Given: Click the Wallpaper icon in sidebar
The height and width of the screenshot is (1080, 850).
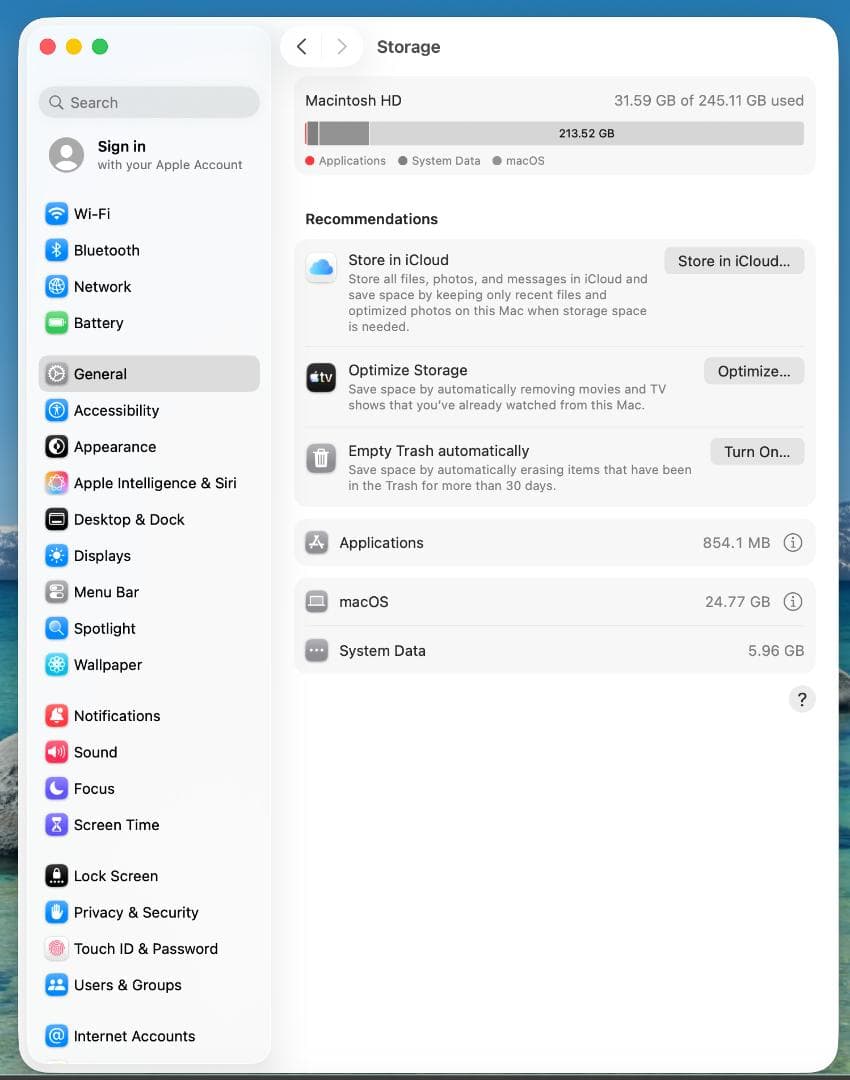Looking at the screenshot, I should point(57,665).
